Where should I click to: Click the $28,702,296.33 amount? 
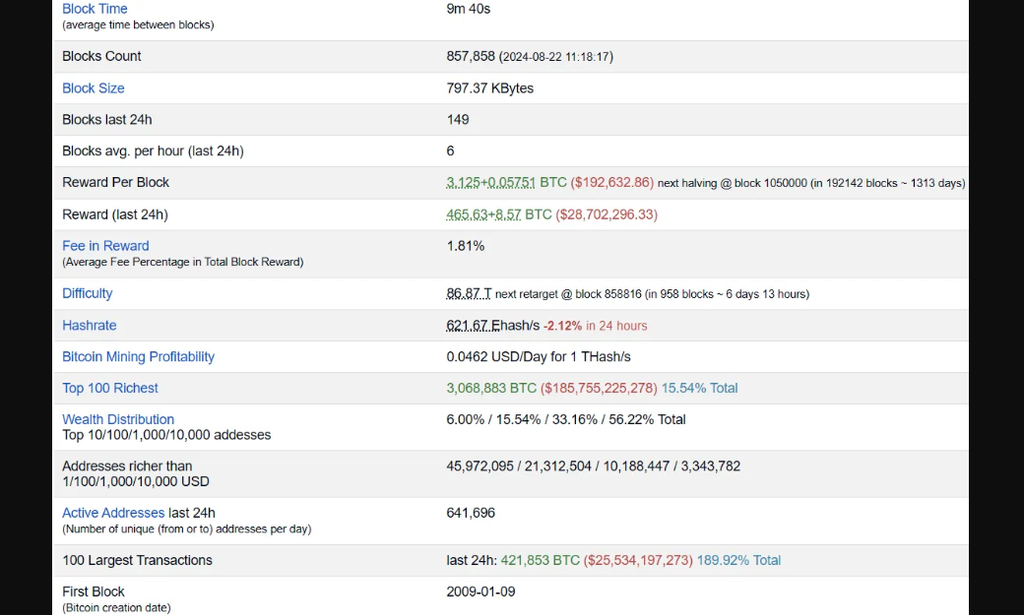point(606,215)
